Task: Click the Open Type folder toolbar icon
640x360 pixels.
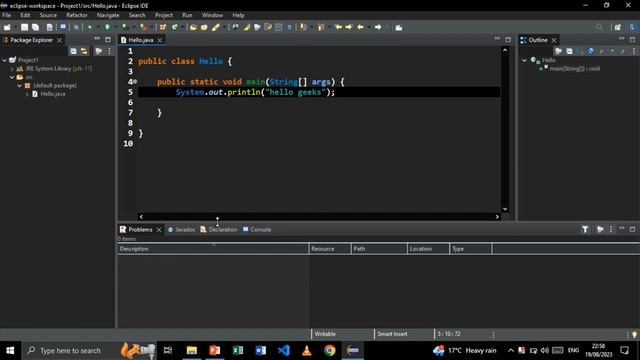Action: (x=193, y=27)
